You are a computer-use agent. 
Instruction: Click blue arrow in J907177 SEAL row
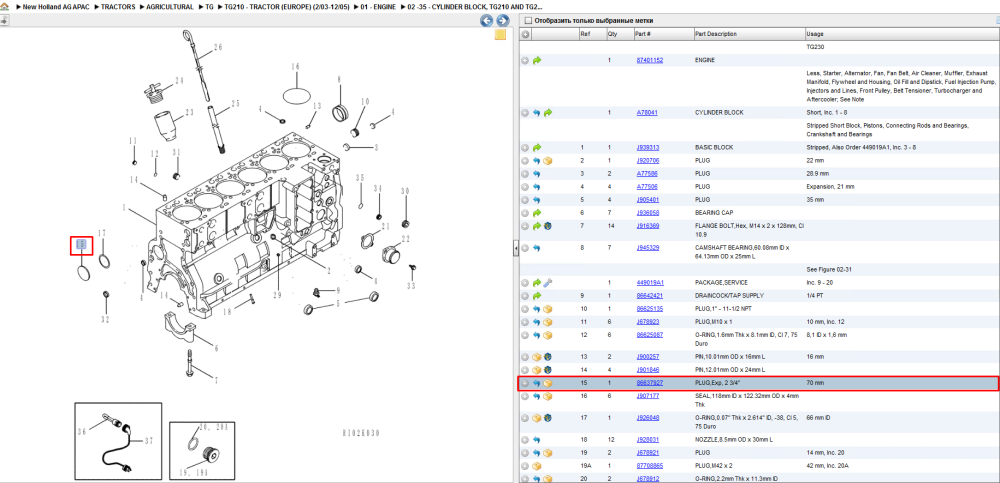click(x=537, y=396)
